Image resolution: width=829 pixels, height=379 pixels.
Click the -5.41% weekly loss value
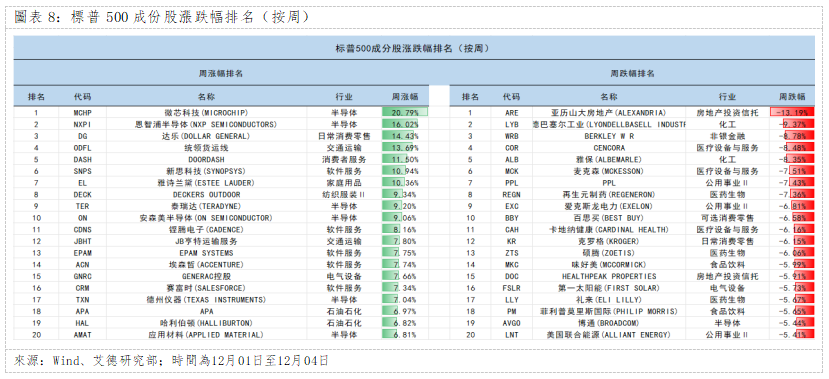pos(792,335)
